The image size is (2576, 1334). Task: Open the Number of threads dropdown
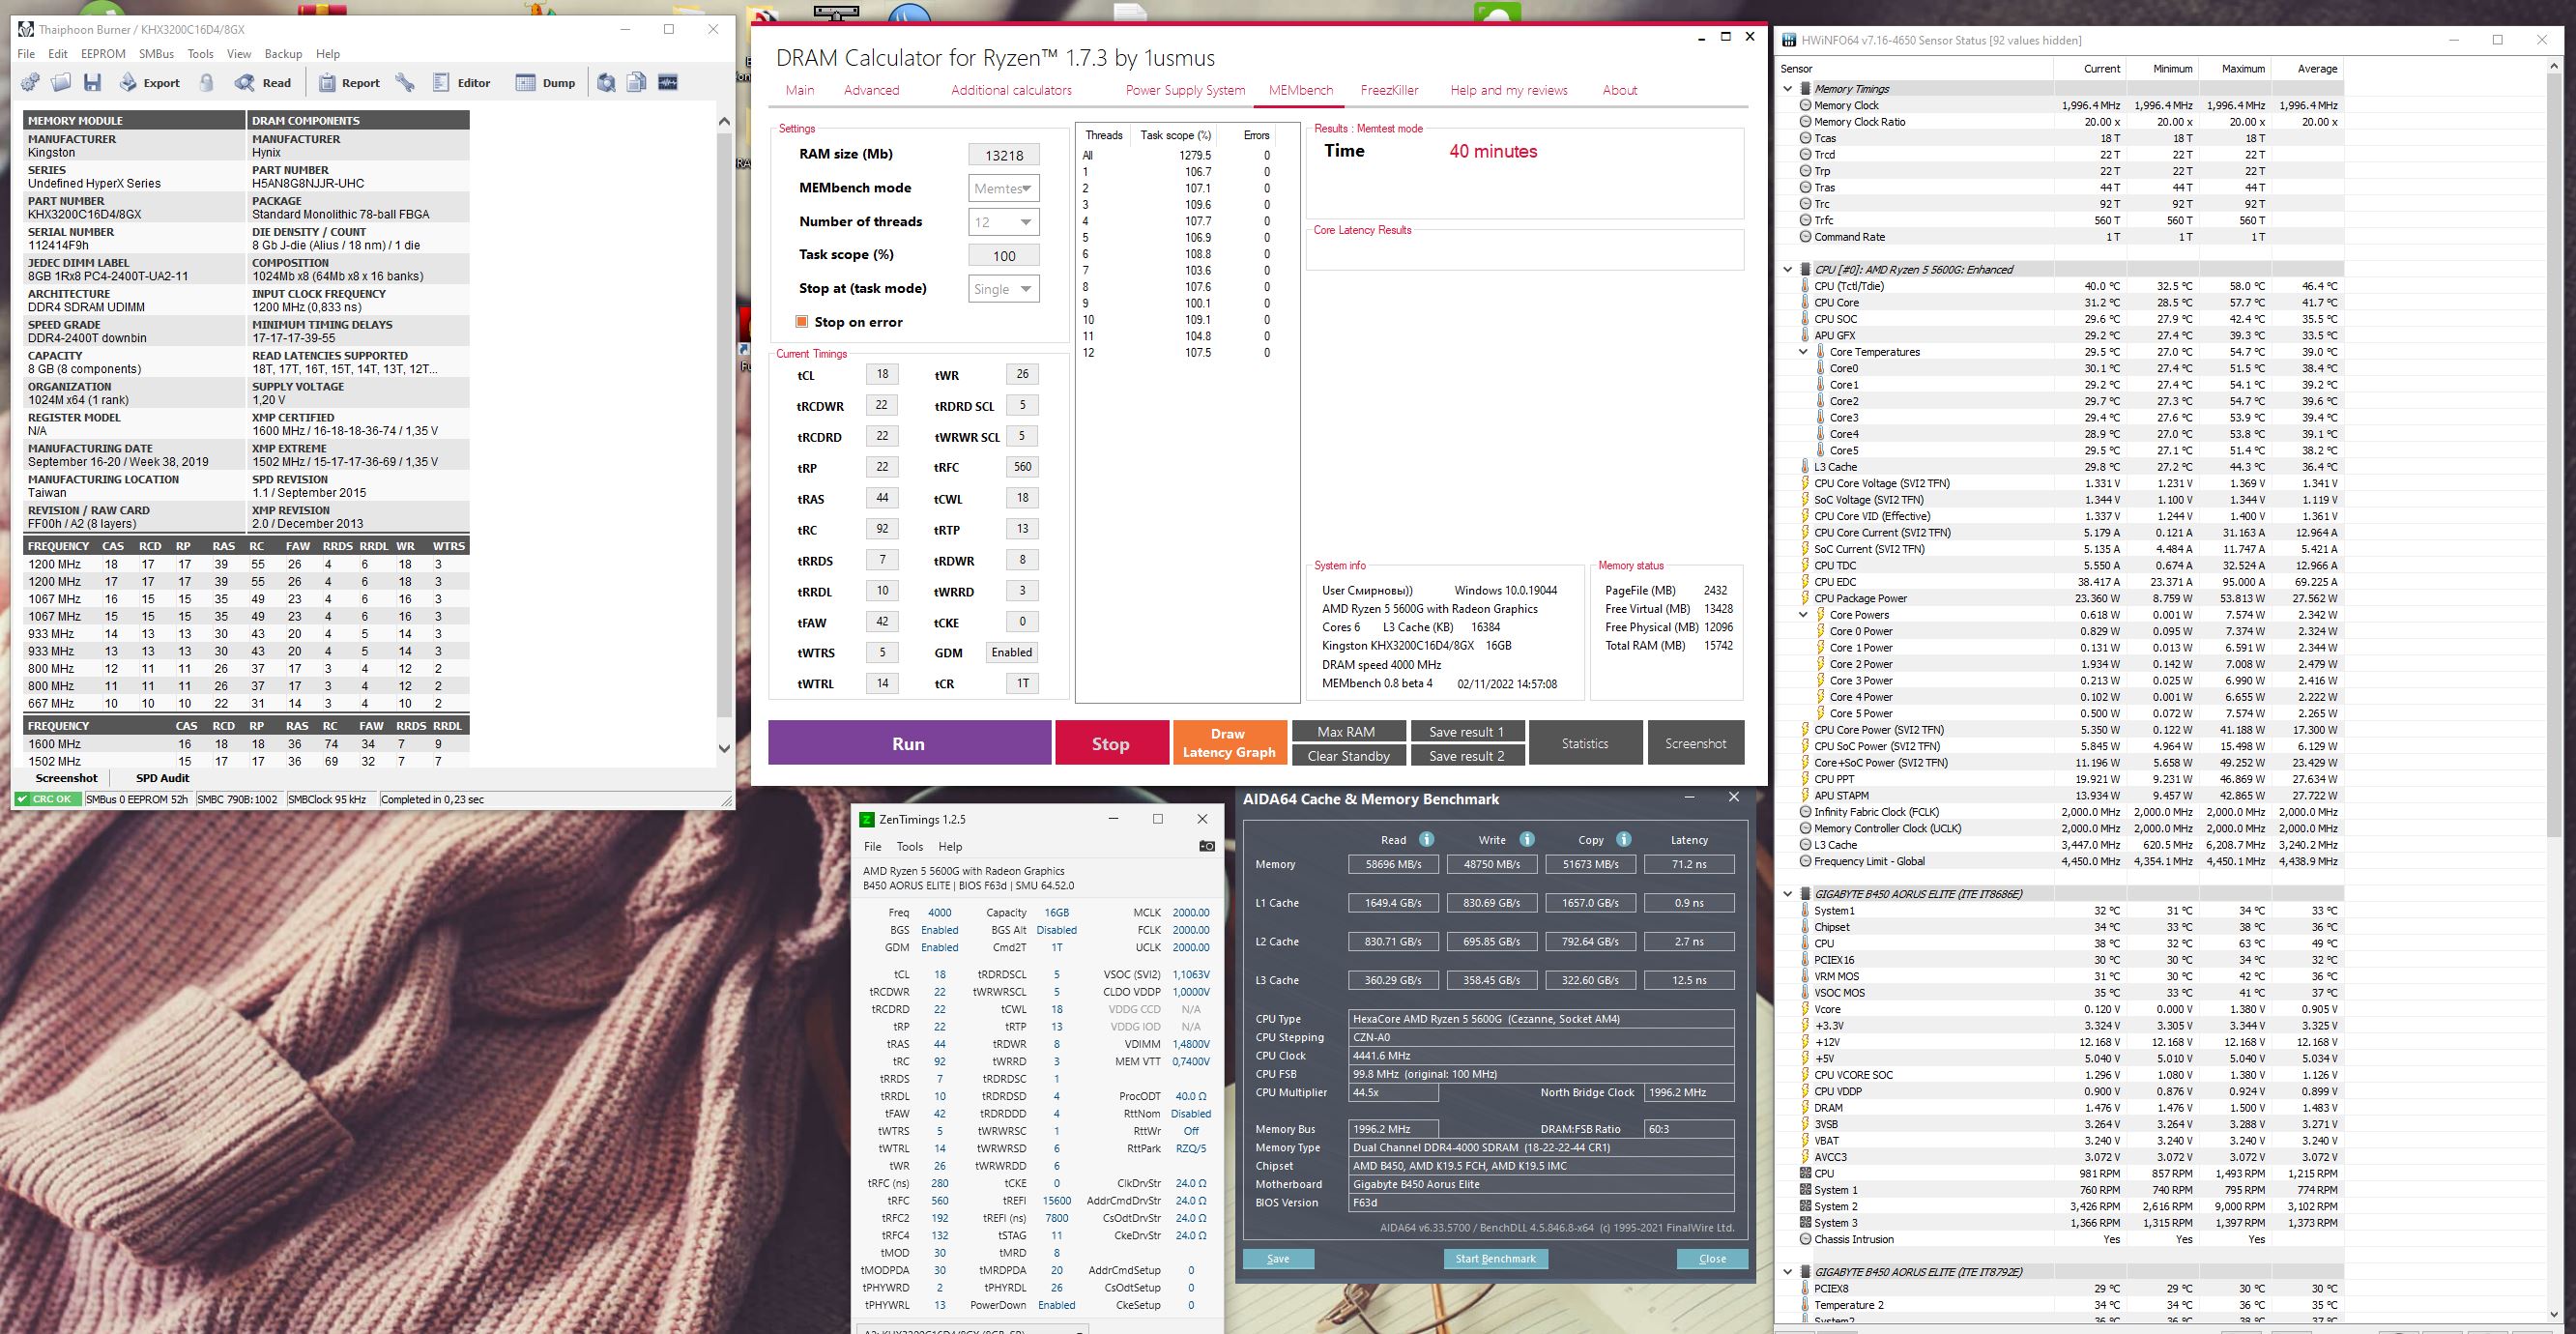tap(1004, 222)
